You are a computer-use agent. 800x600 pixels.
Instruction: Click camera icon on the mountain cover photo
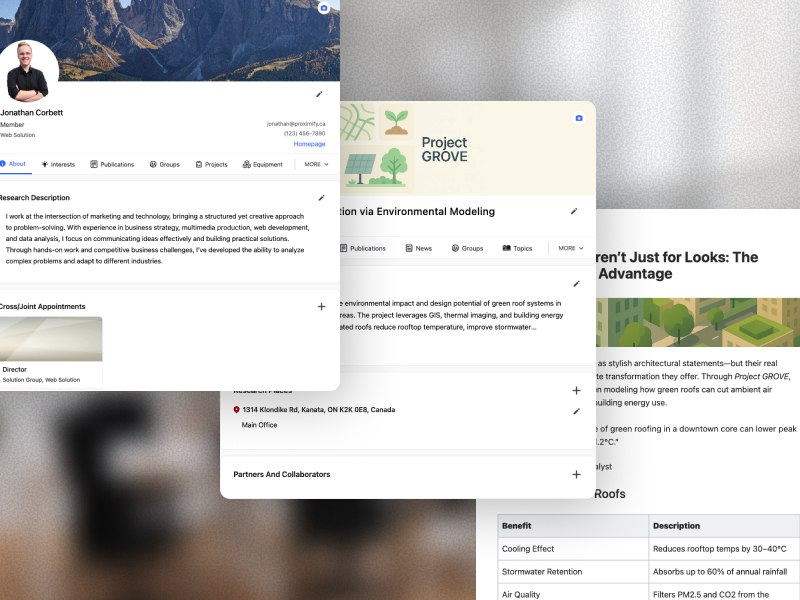[x=323, y=8]
